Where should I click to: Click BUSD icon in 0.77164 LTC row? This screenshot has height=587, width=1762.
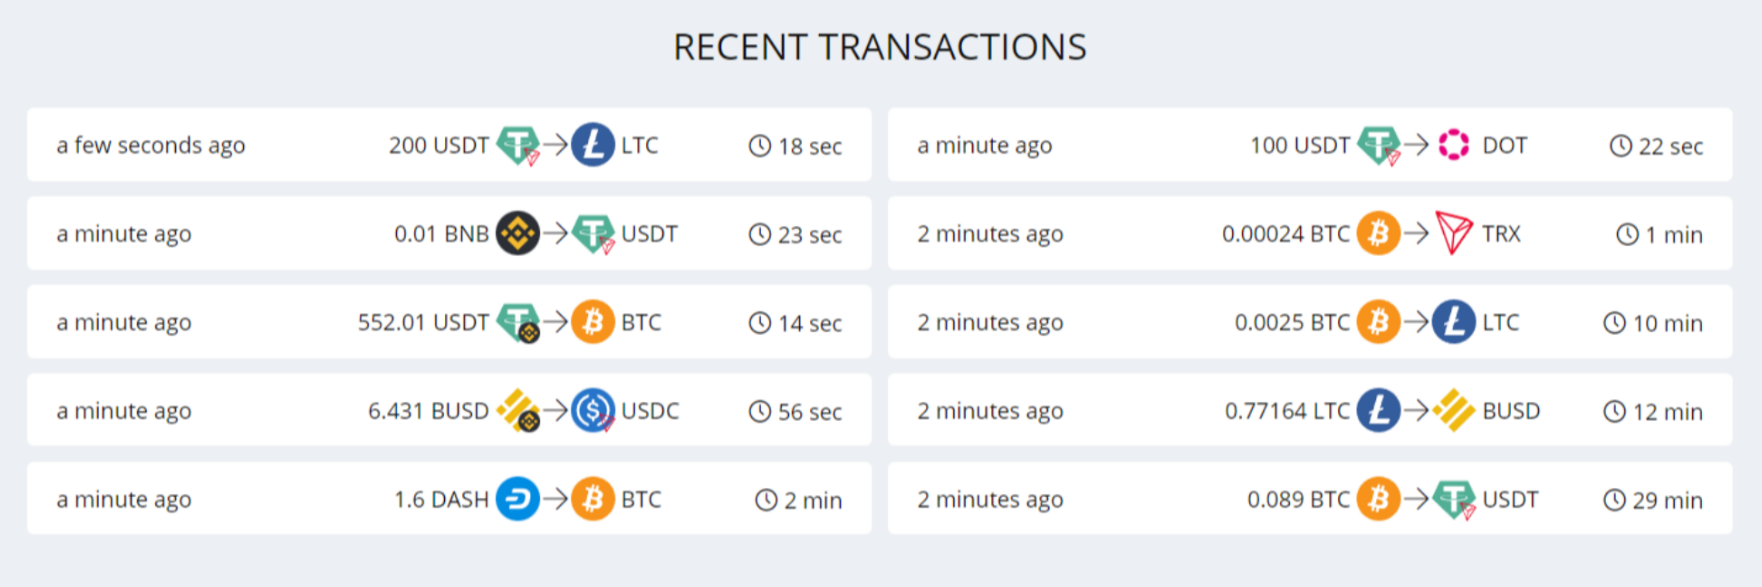[1454, 410]
